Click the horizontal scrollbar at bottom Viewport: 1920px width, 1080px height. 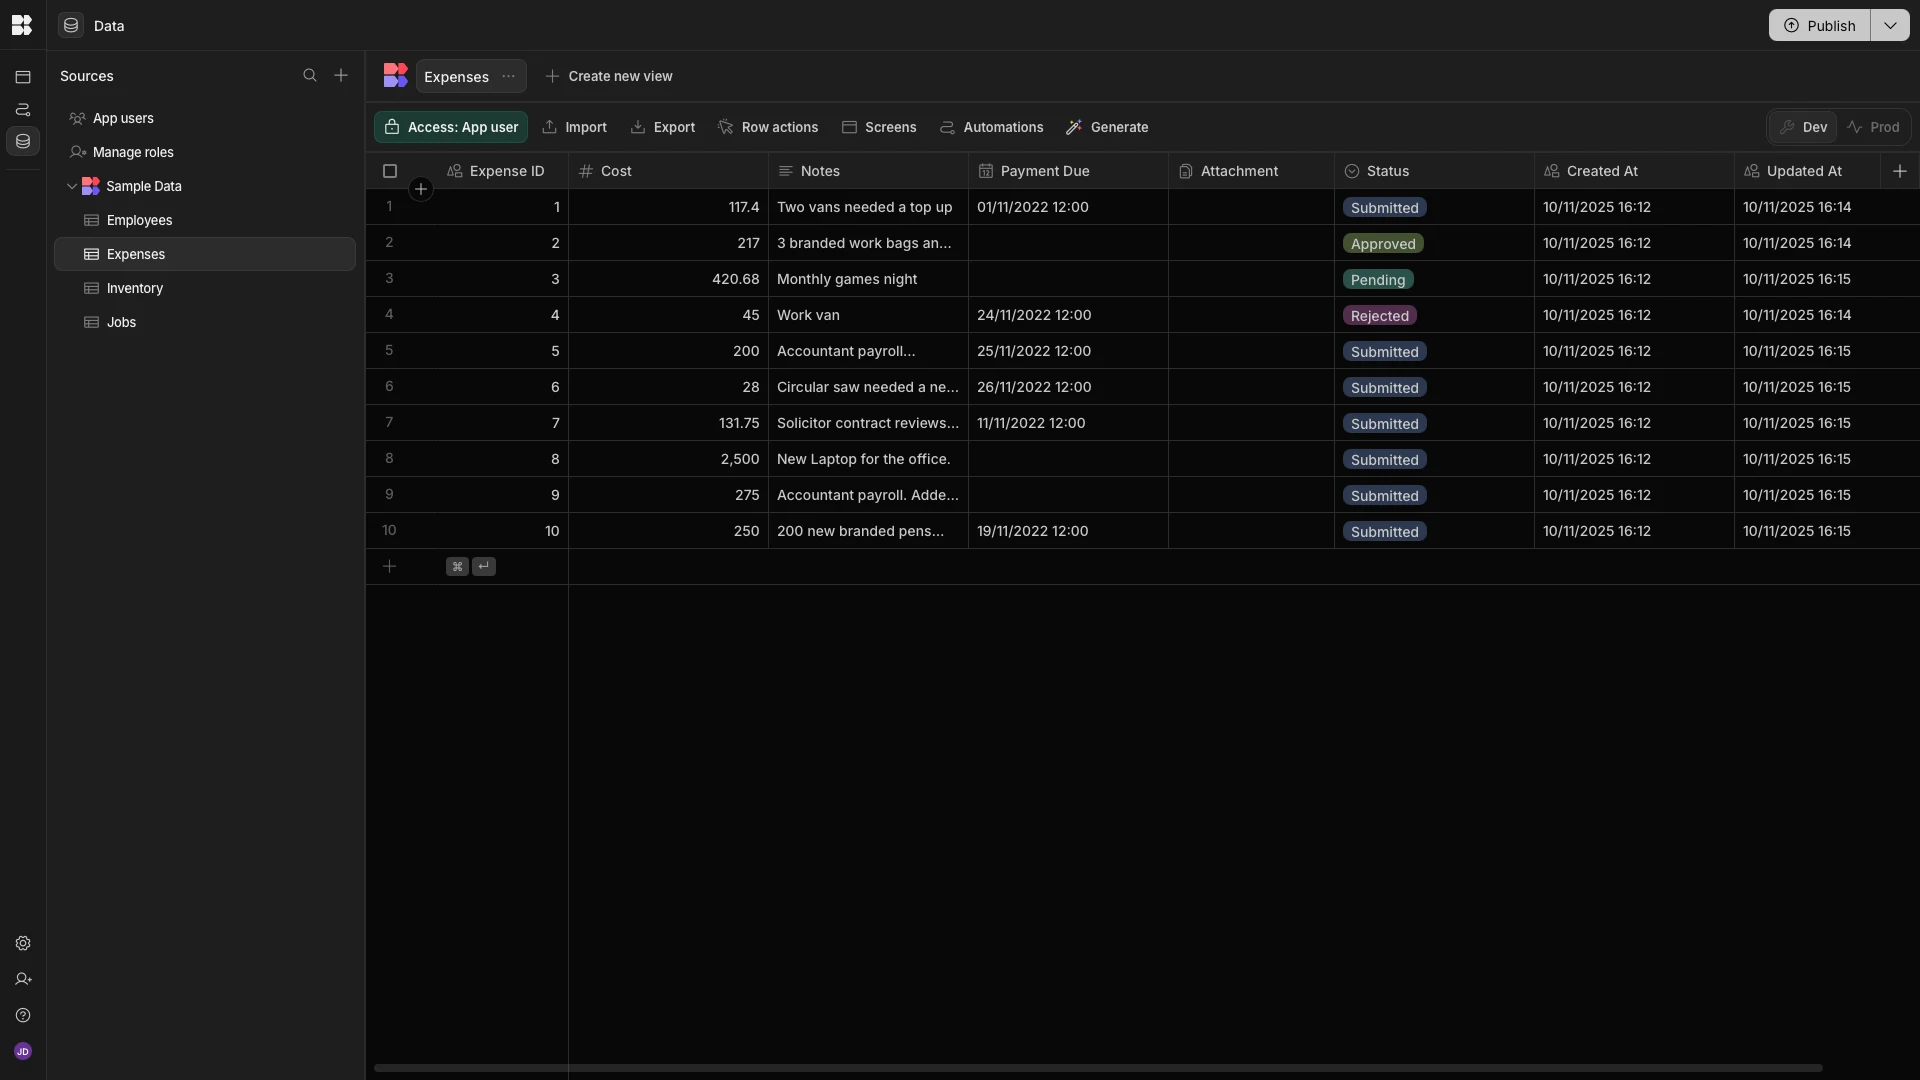1098,1068
